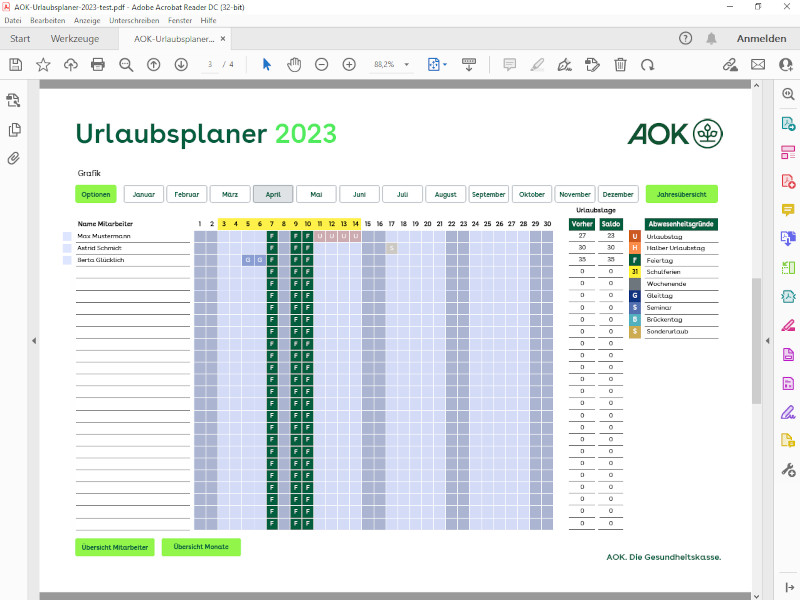
Task: Select the Hand pan tool
Action: 294,65
